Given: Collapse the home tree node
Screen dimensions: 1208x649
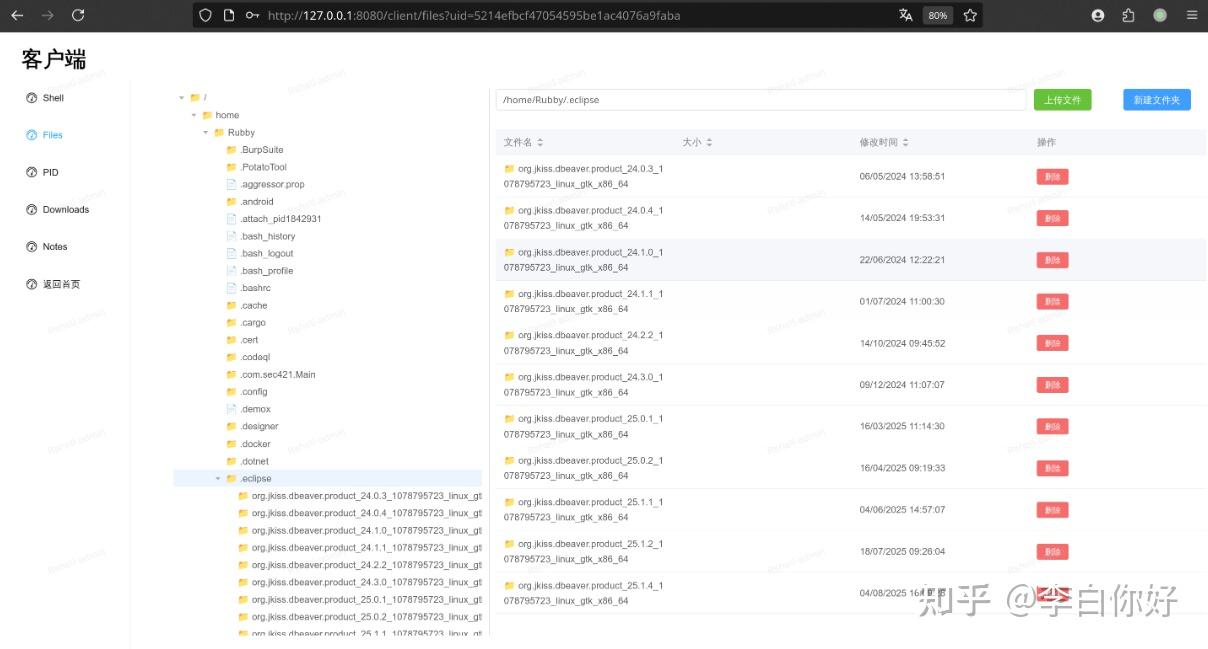Looking at the screenshot, I should click(x=194, y=115).
